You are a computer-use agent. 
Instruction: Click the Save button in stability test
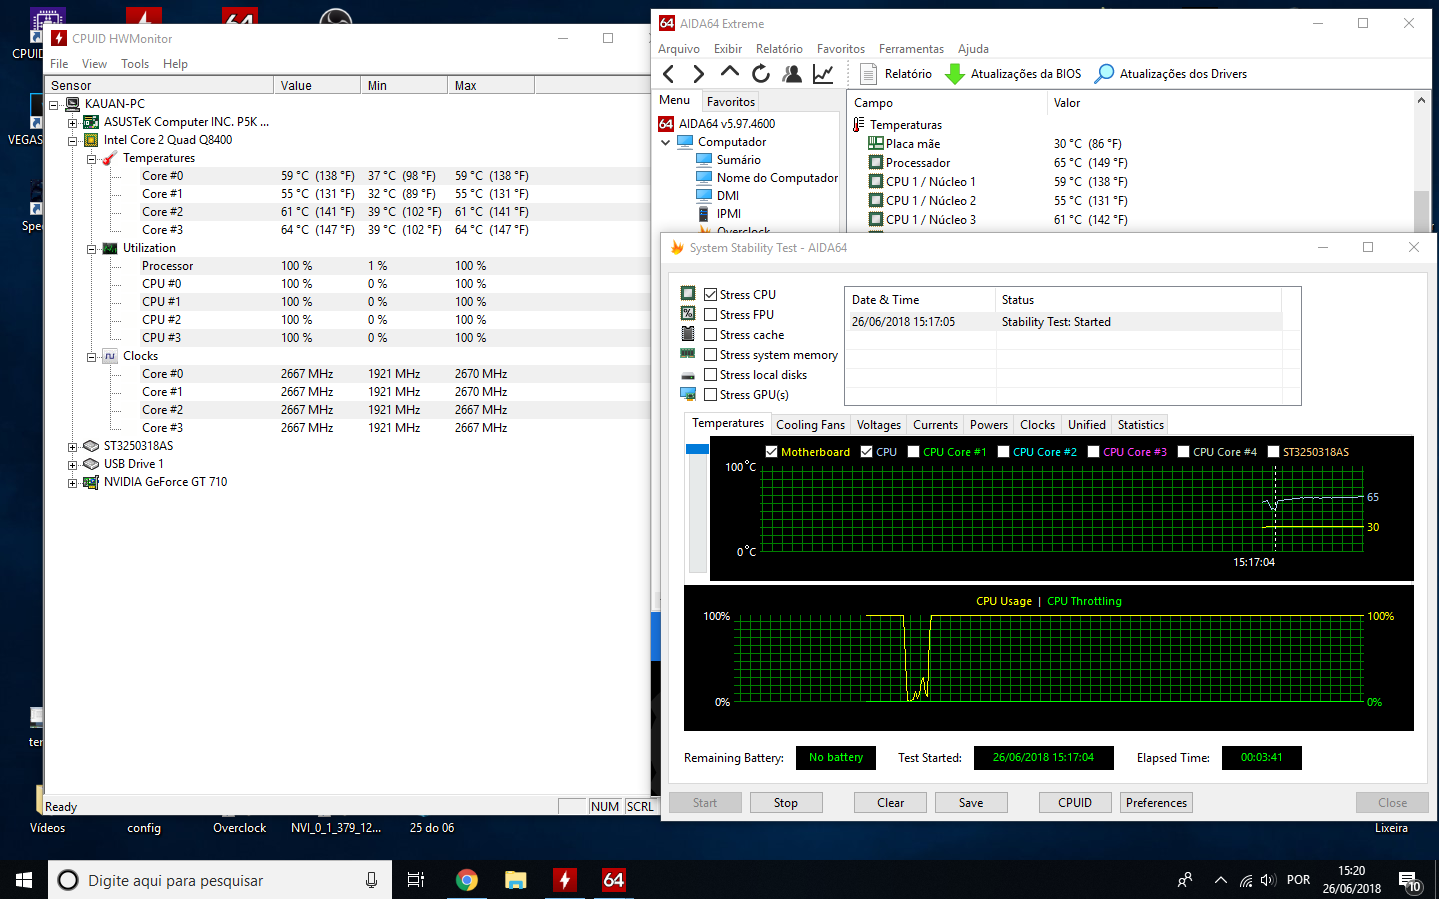971,803
